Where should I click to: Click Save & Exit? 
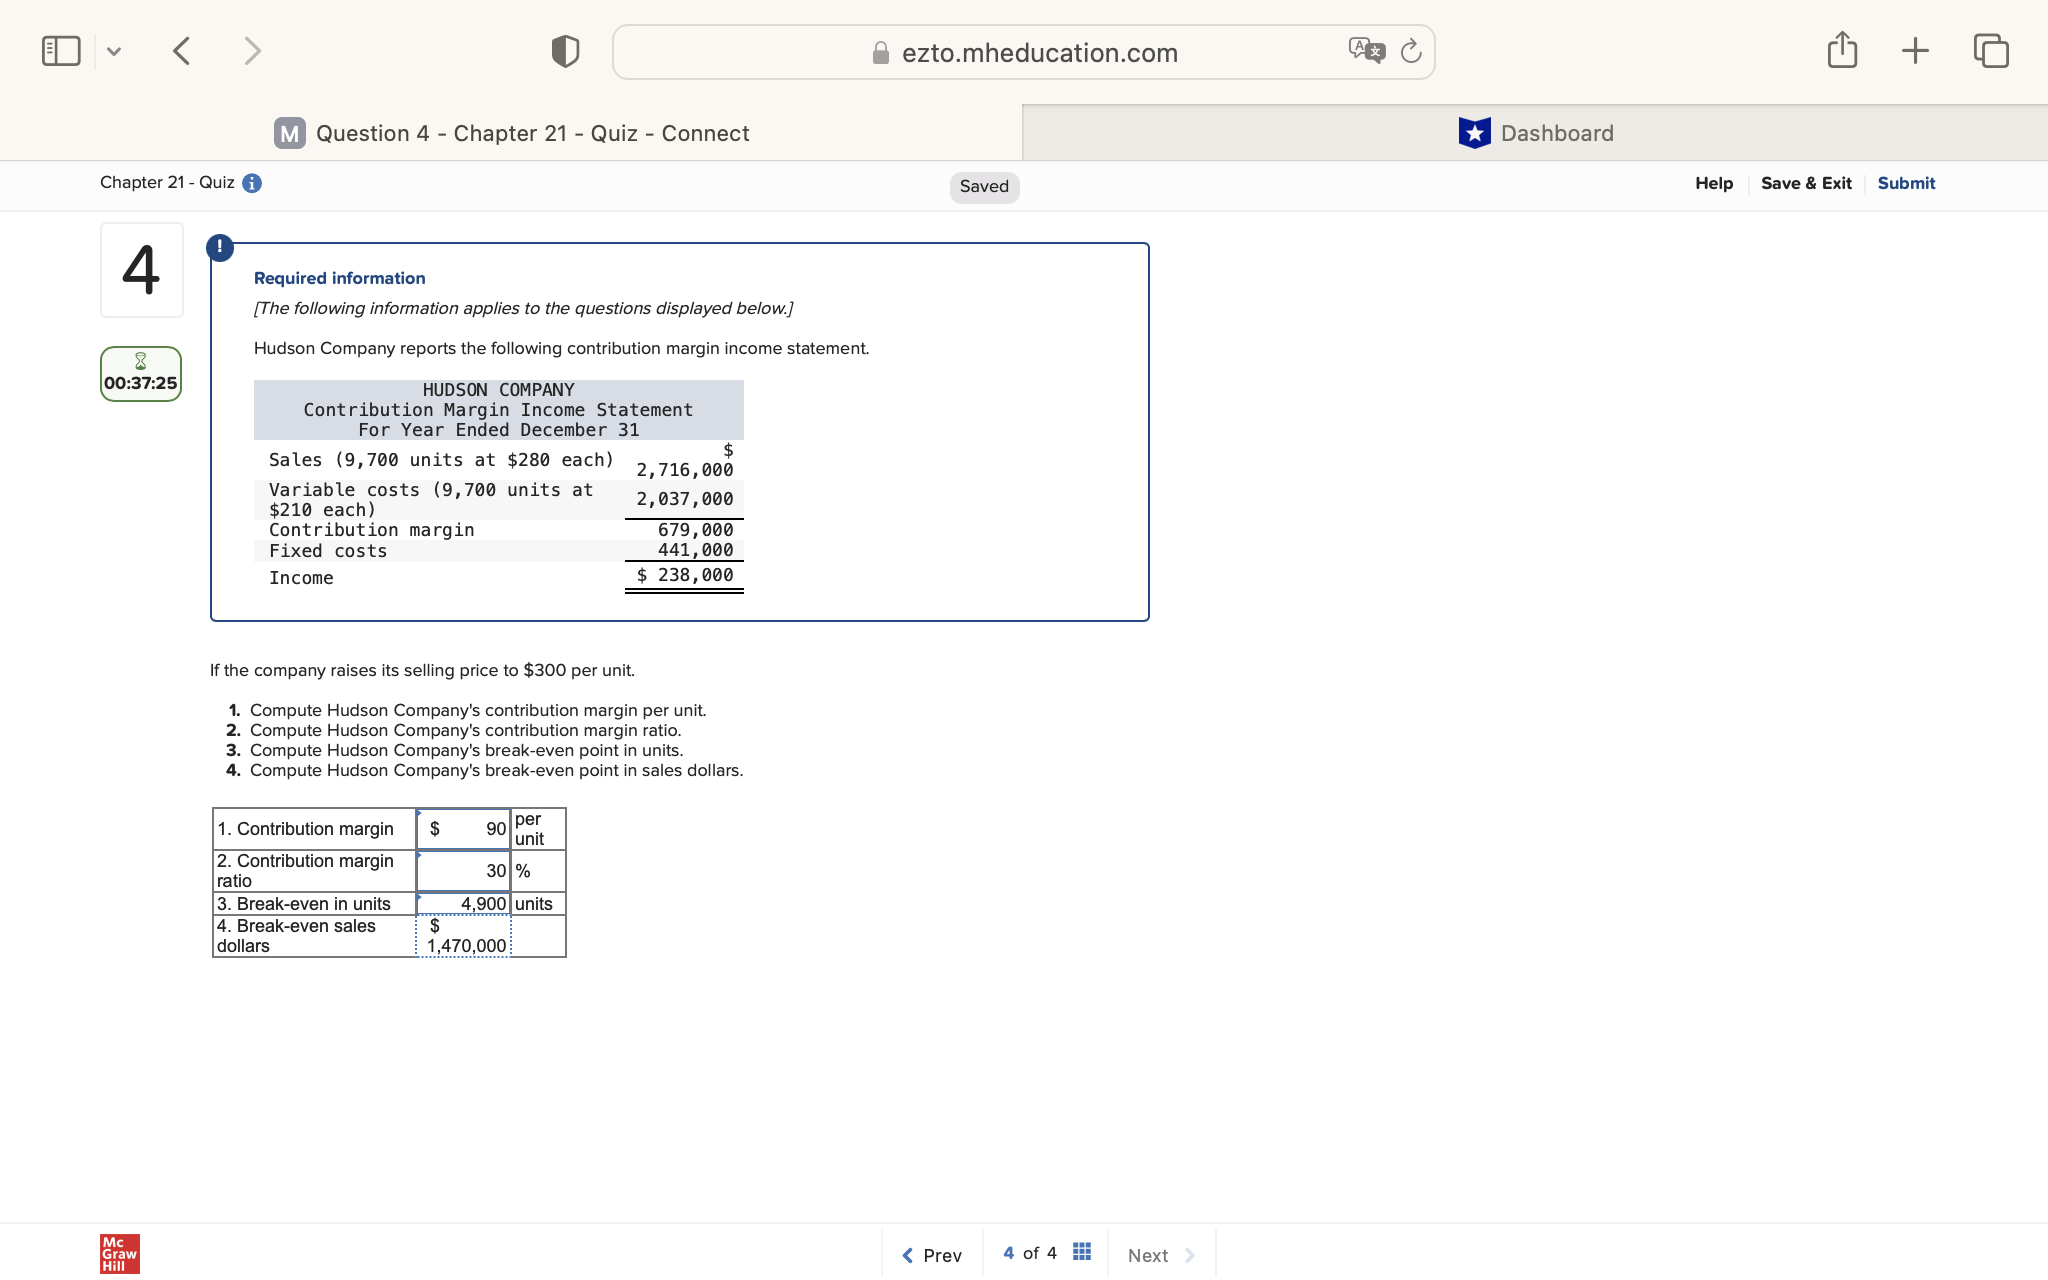(1806, 183)
